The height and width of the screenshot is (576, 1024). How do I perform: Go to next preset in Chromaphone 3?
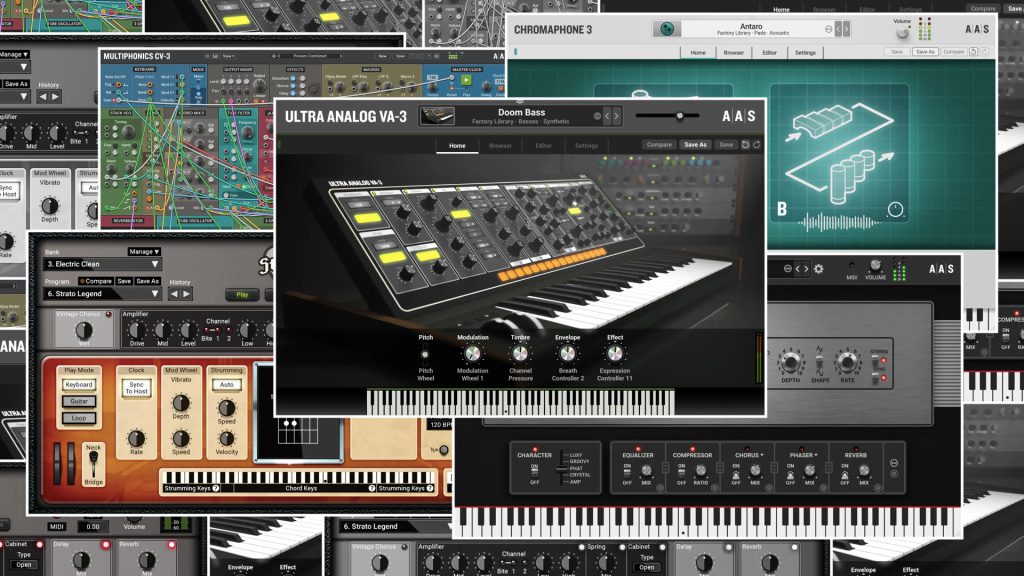point(846,29)
